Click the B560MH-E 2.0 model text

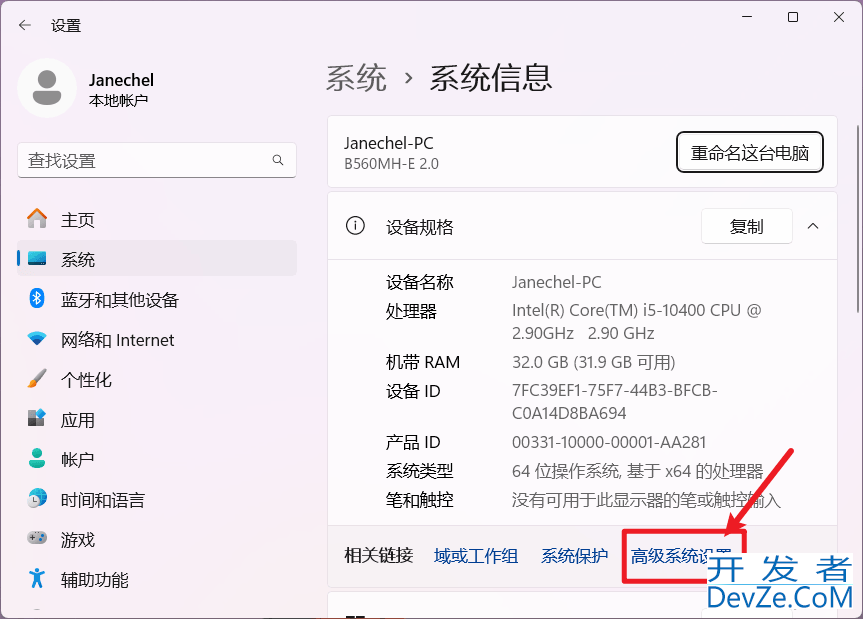pos(391,163)
